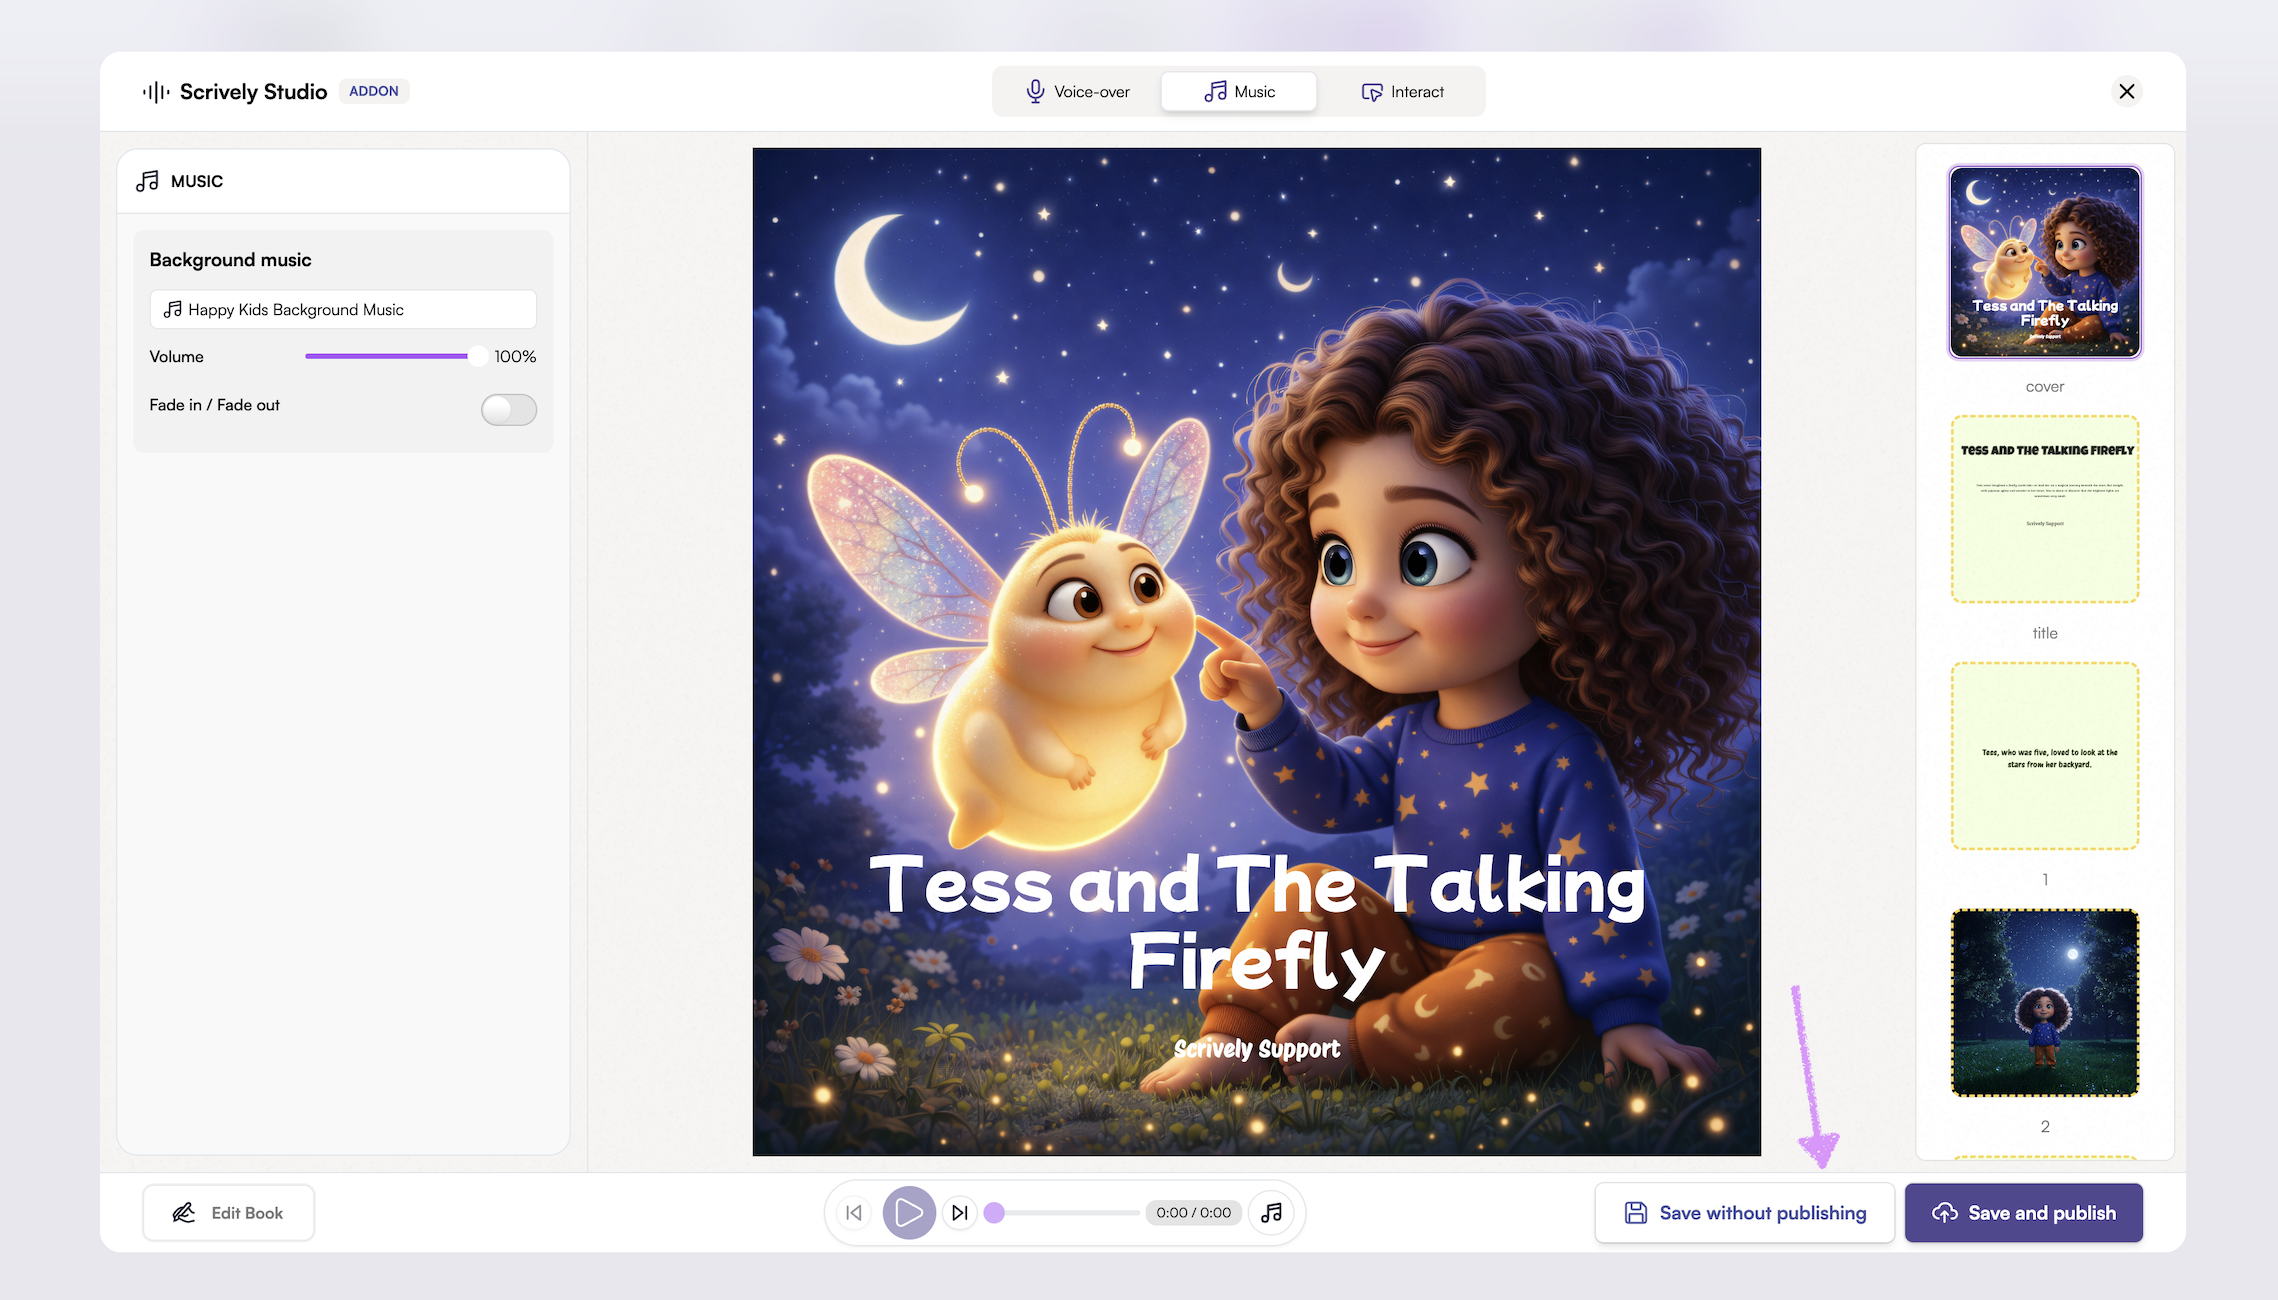The height and width of the screenshot is (1300, 2278).
Task: Open page 2 thumbnail with night forest
Action: click(x=2044, y=1002)
